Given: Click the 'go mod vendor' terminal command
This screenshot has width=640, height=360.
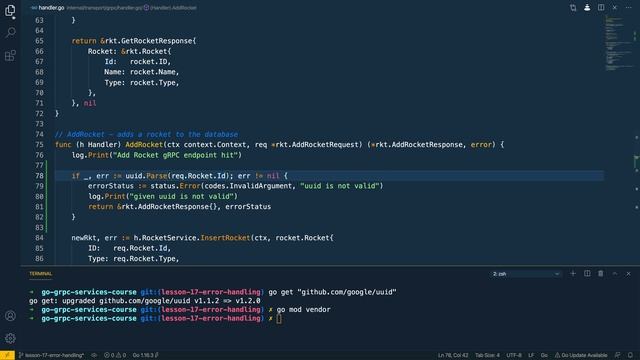Looking at the screenshot, I should coord(303,309).
